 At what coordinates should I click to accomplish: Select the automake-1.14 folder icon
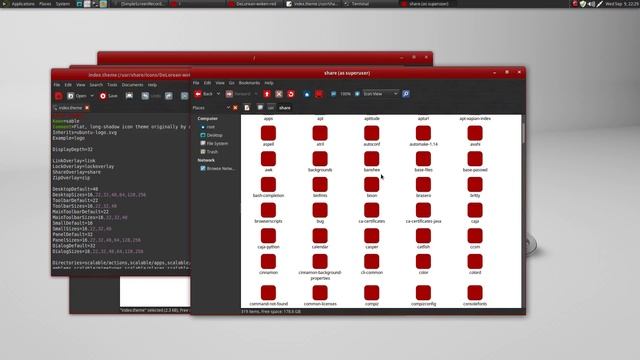pyautogui.click(x=423, y=133)
